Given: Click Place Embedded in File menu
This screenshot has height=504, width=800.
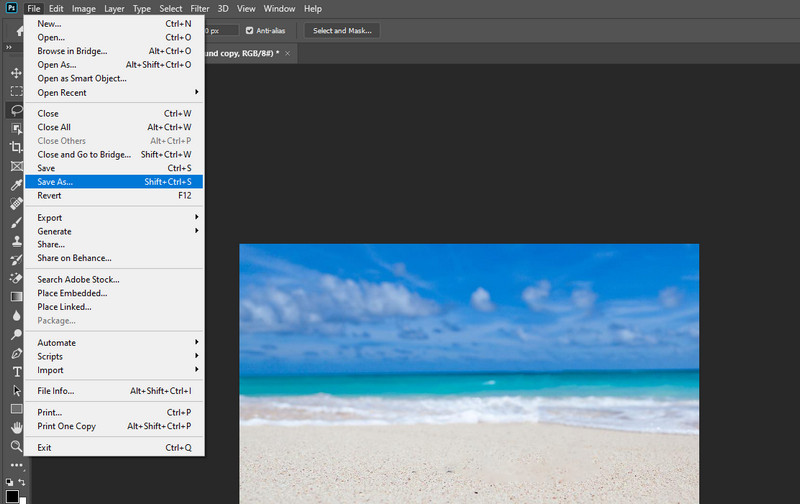Looking at the screenshot, I should [x=72, y=293].
